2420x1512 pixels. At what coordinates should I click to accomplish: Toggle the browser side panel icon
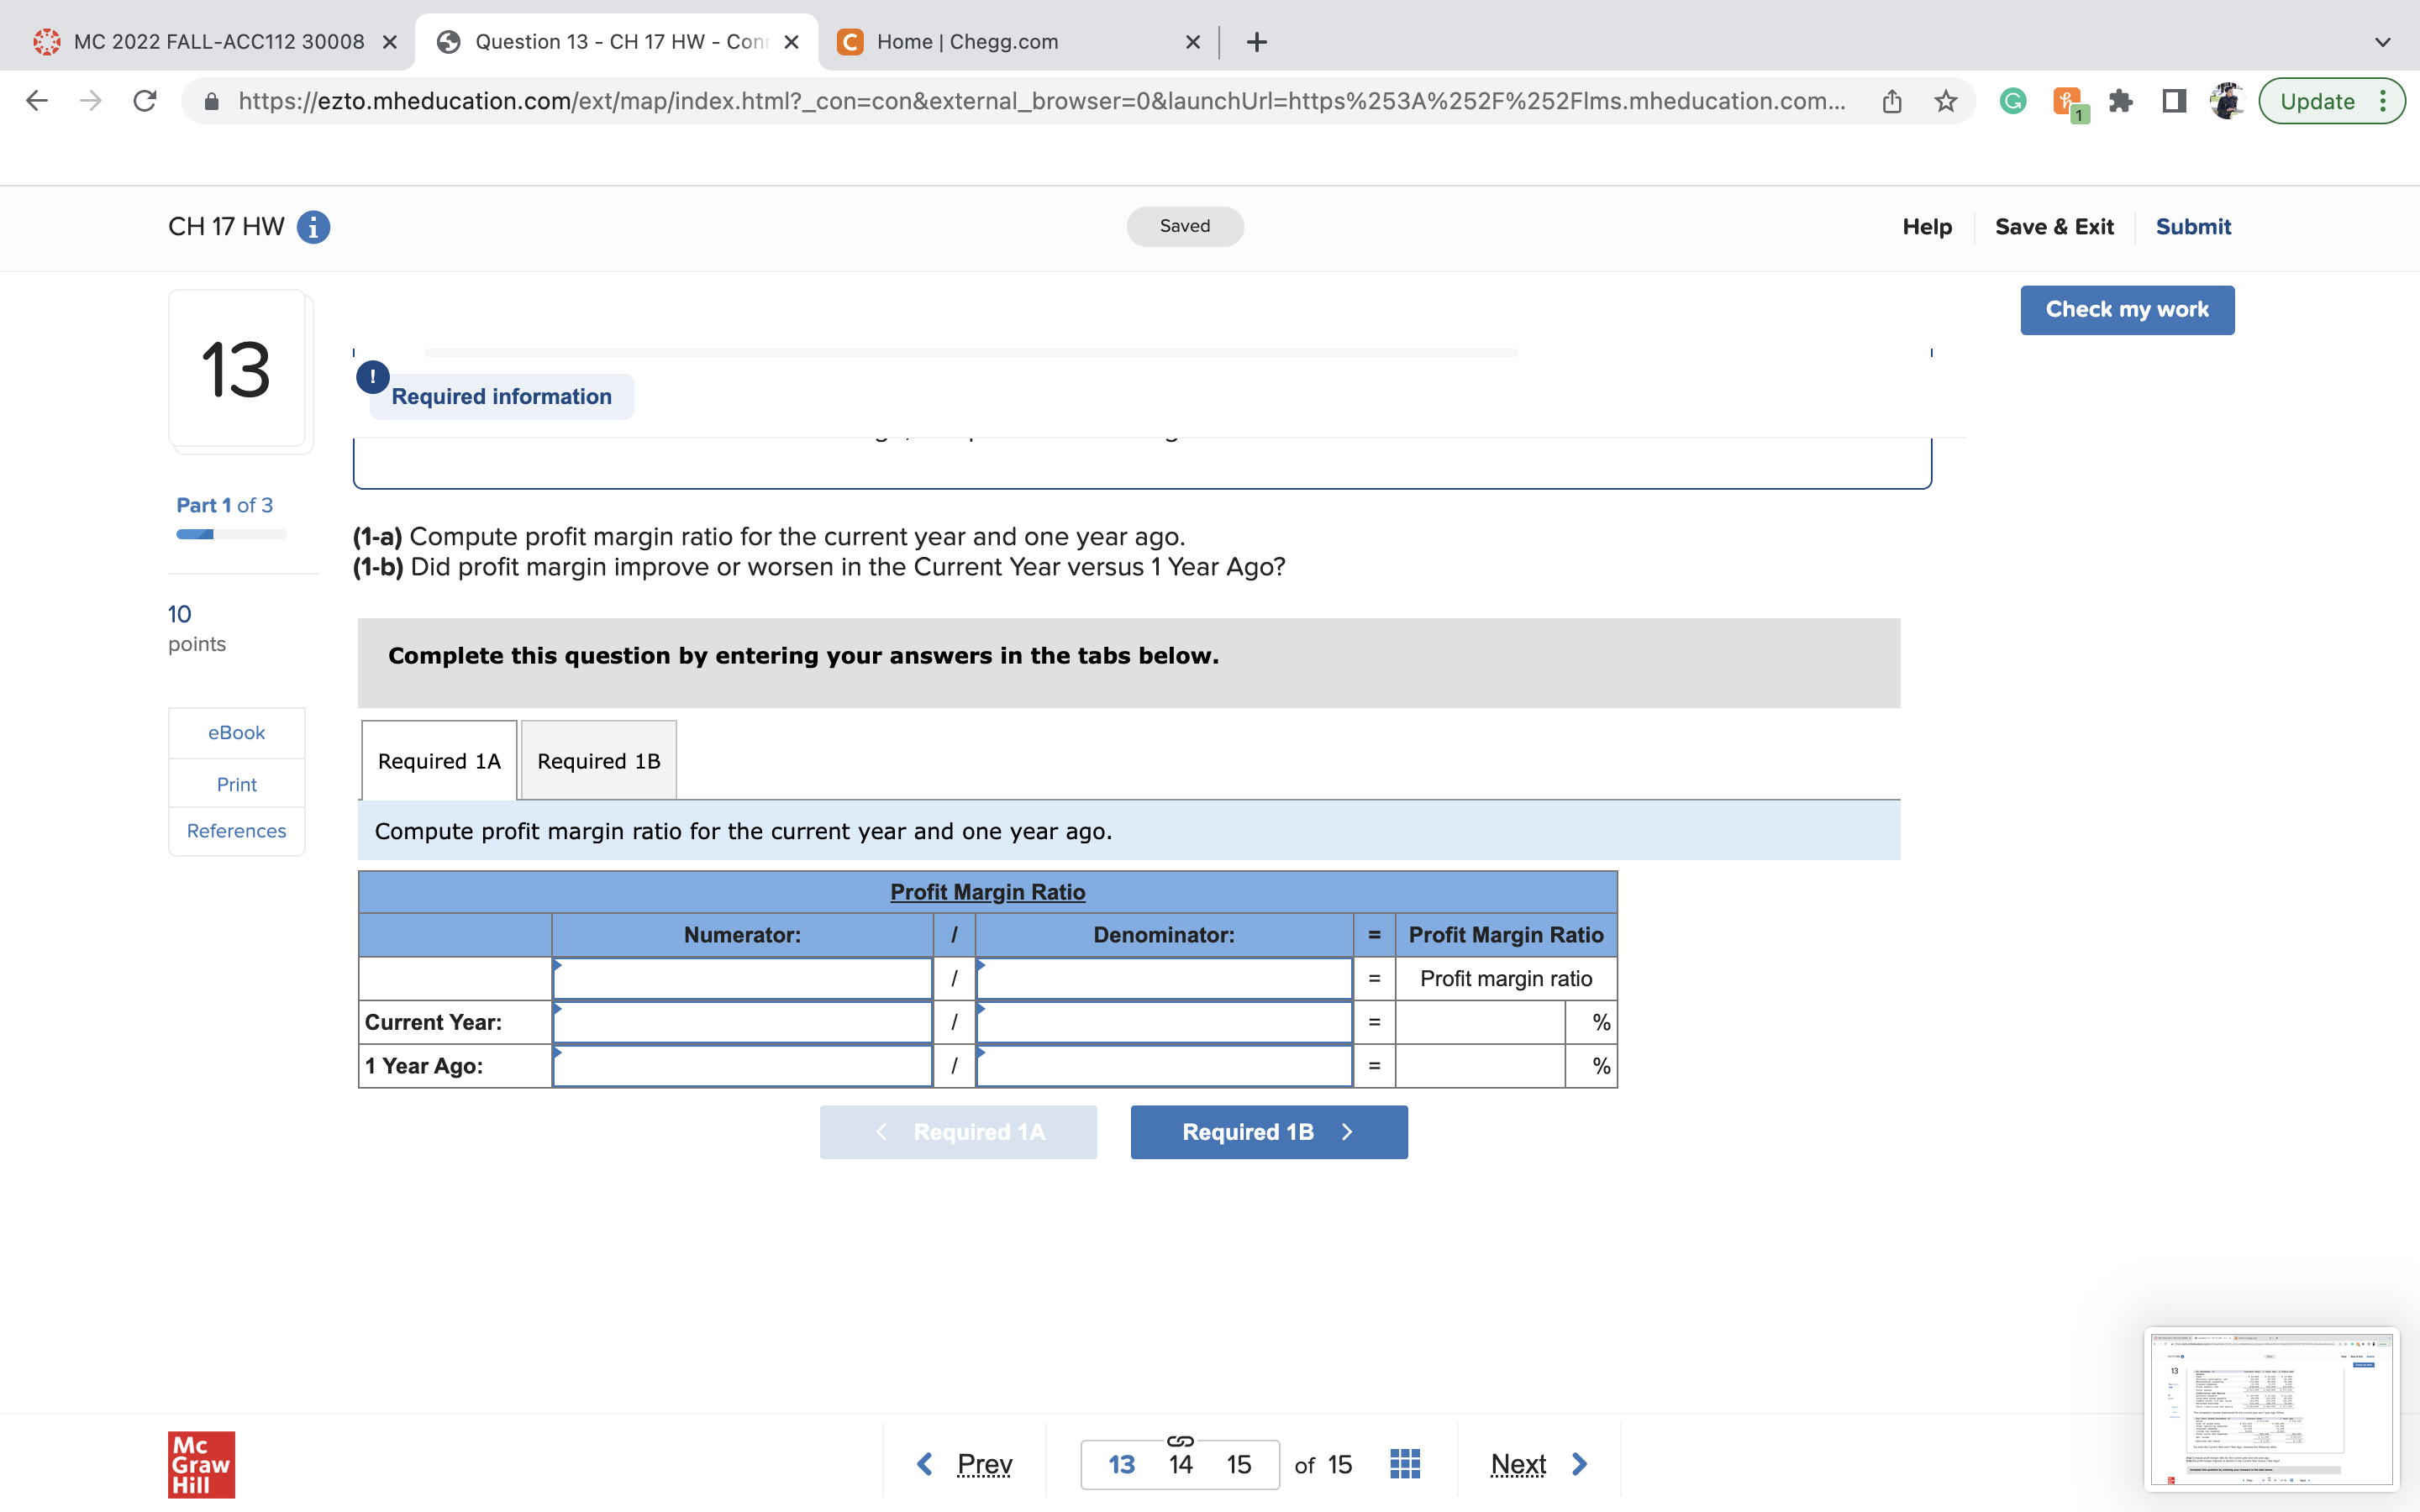[2174, 101]
